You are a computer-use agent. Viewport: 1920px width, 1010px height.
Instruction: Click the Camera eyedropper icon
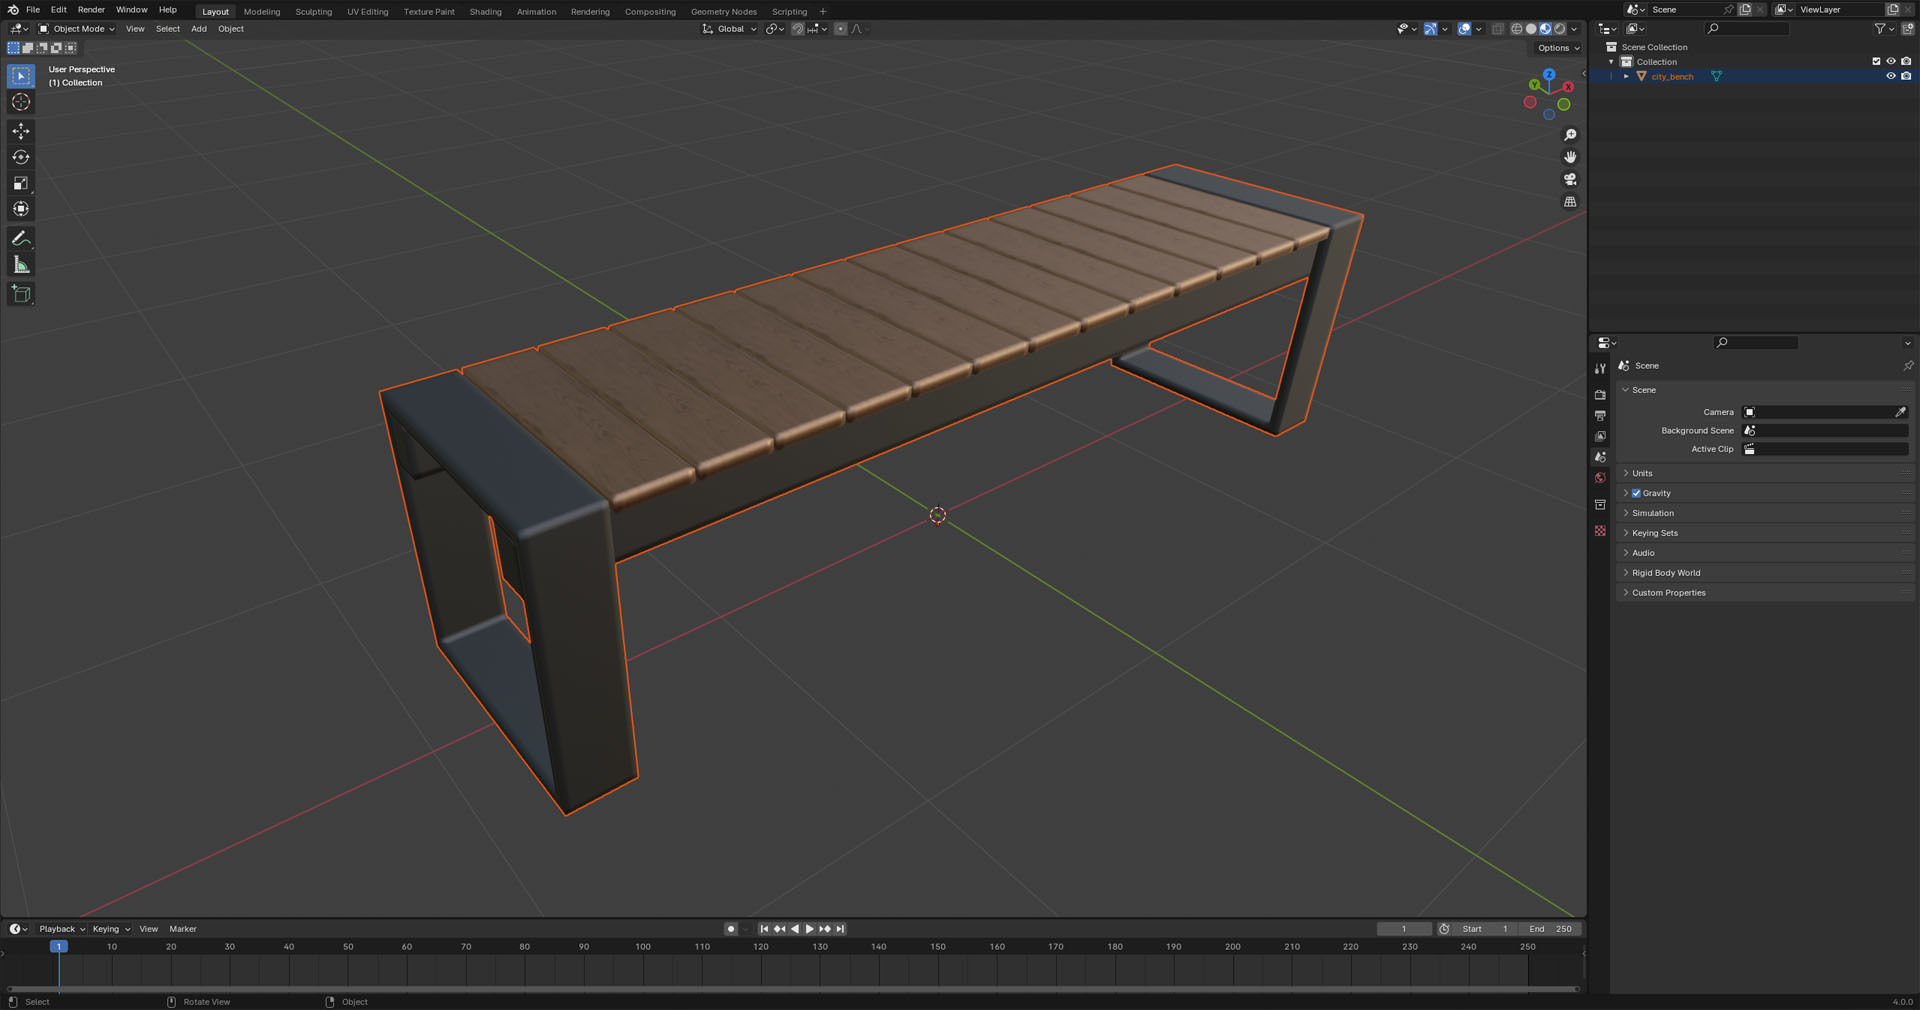pyautogui.click(x=1900, y=412)
